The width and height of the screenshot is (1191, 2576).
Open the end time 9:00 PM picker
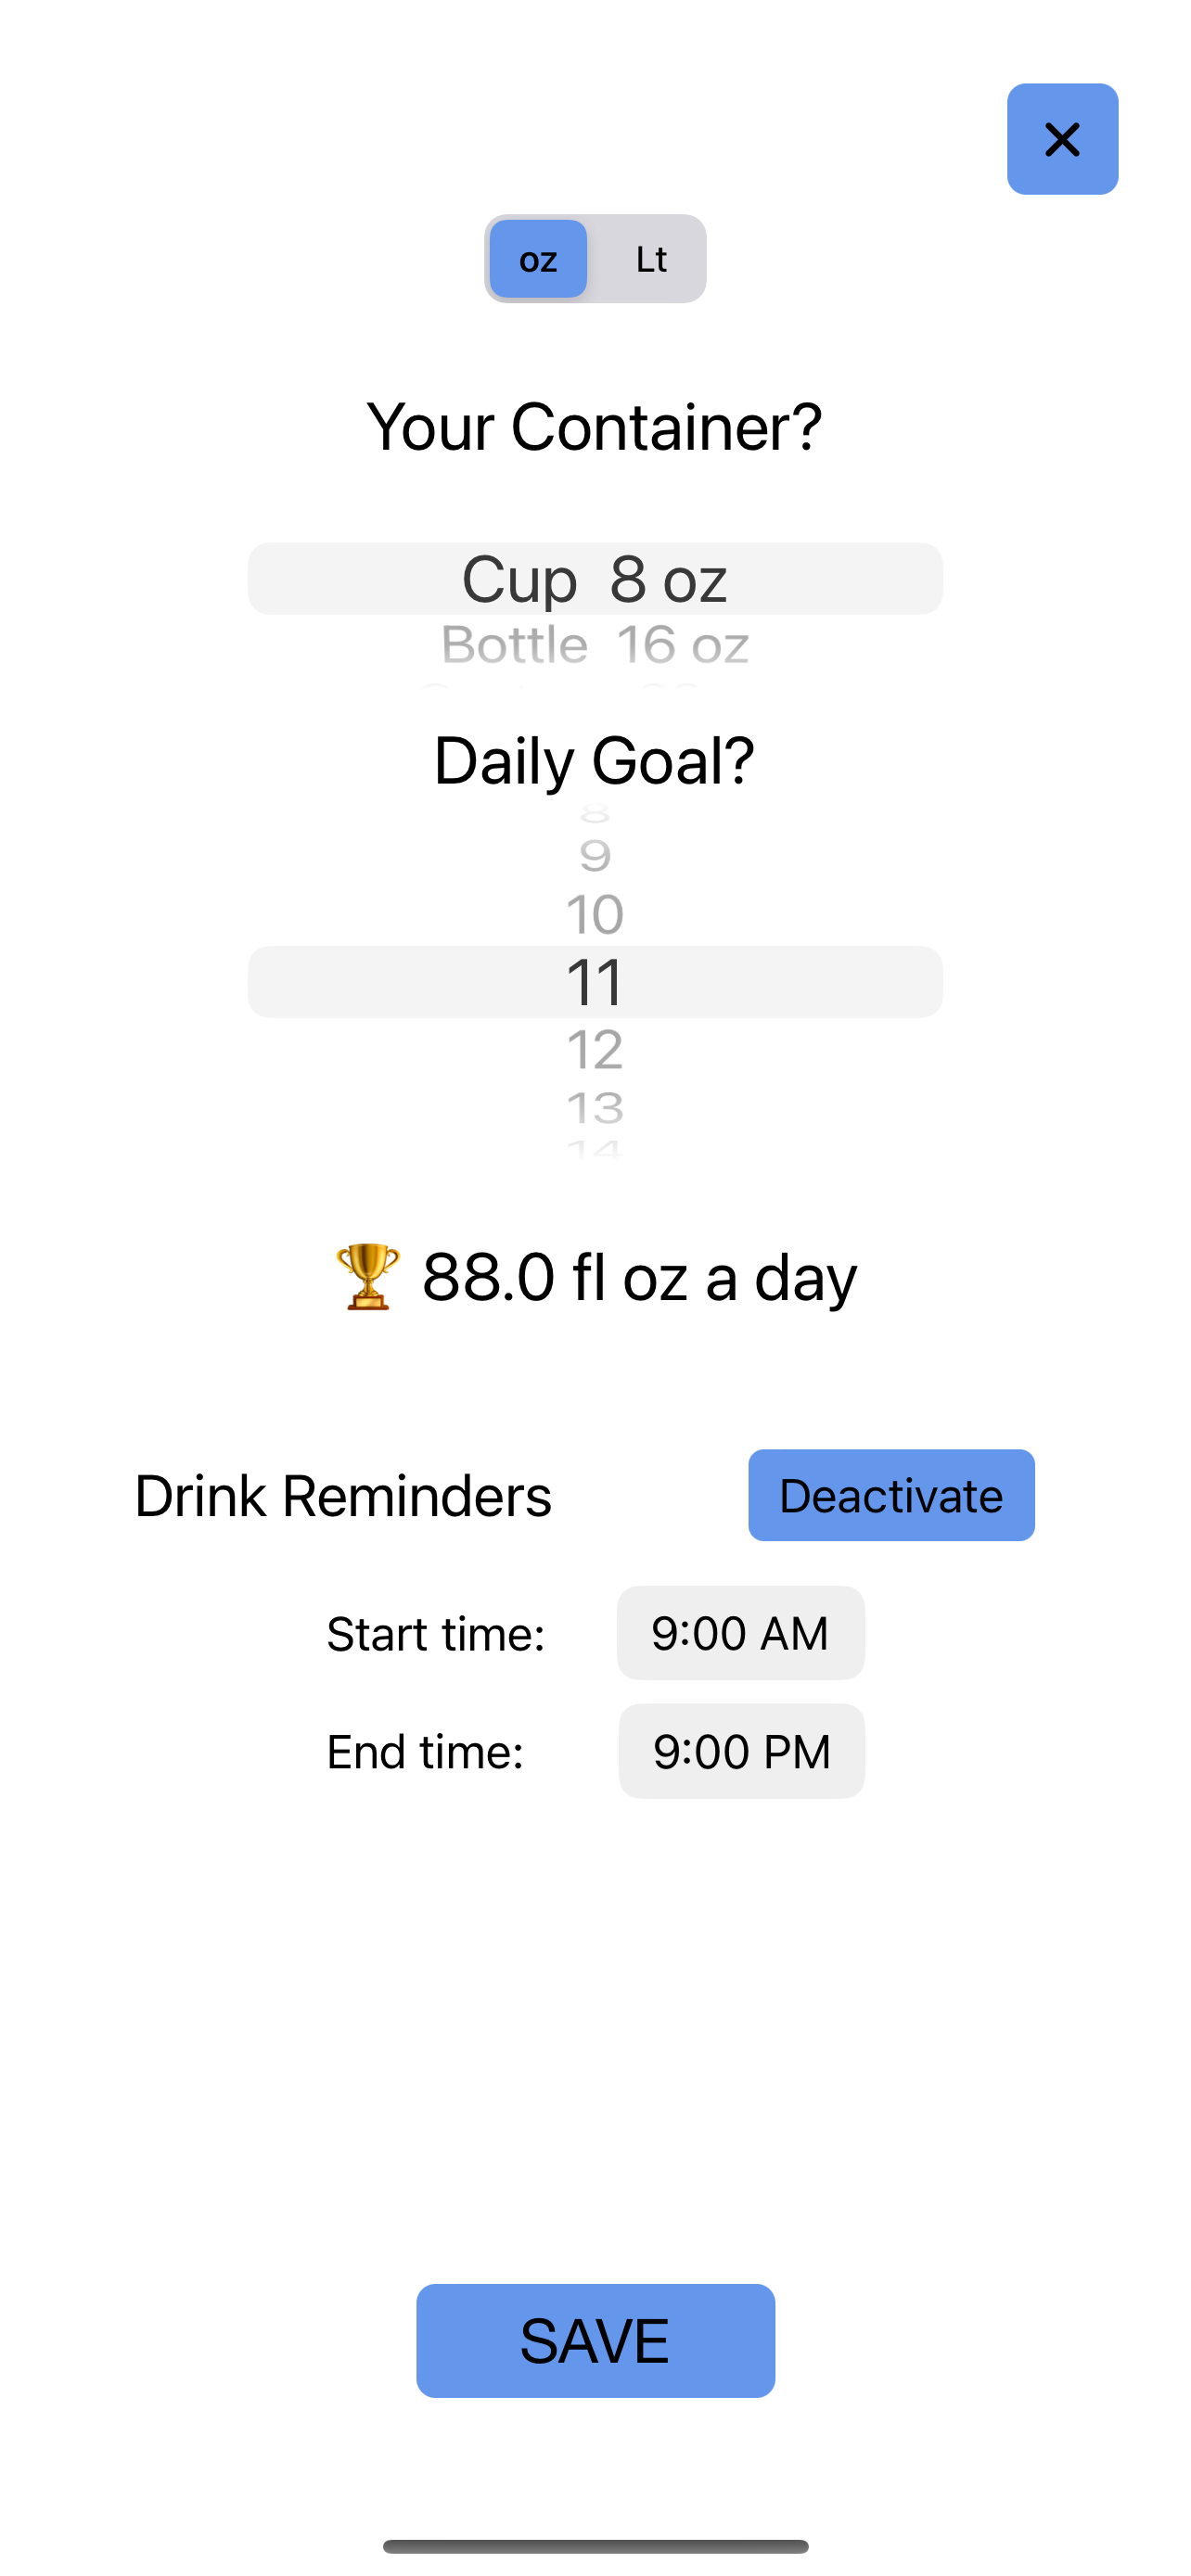(741, 1751)
